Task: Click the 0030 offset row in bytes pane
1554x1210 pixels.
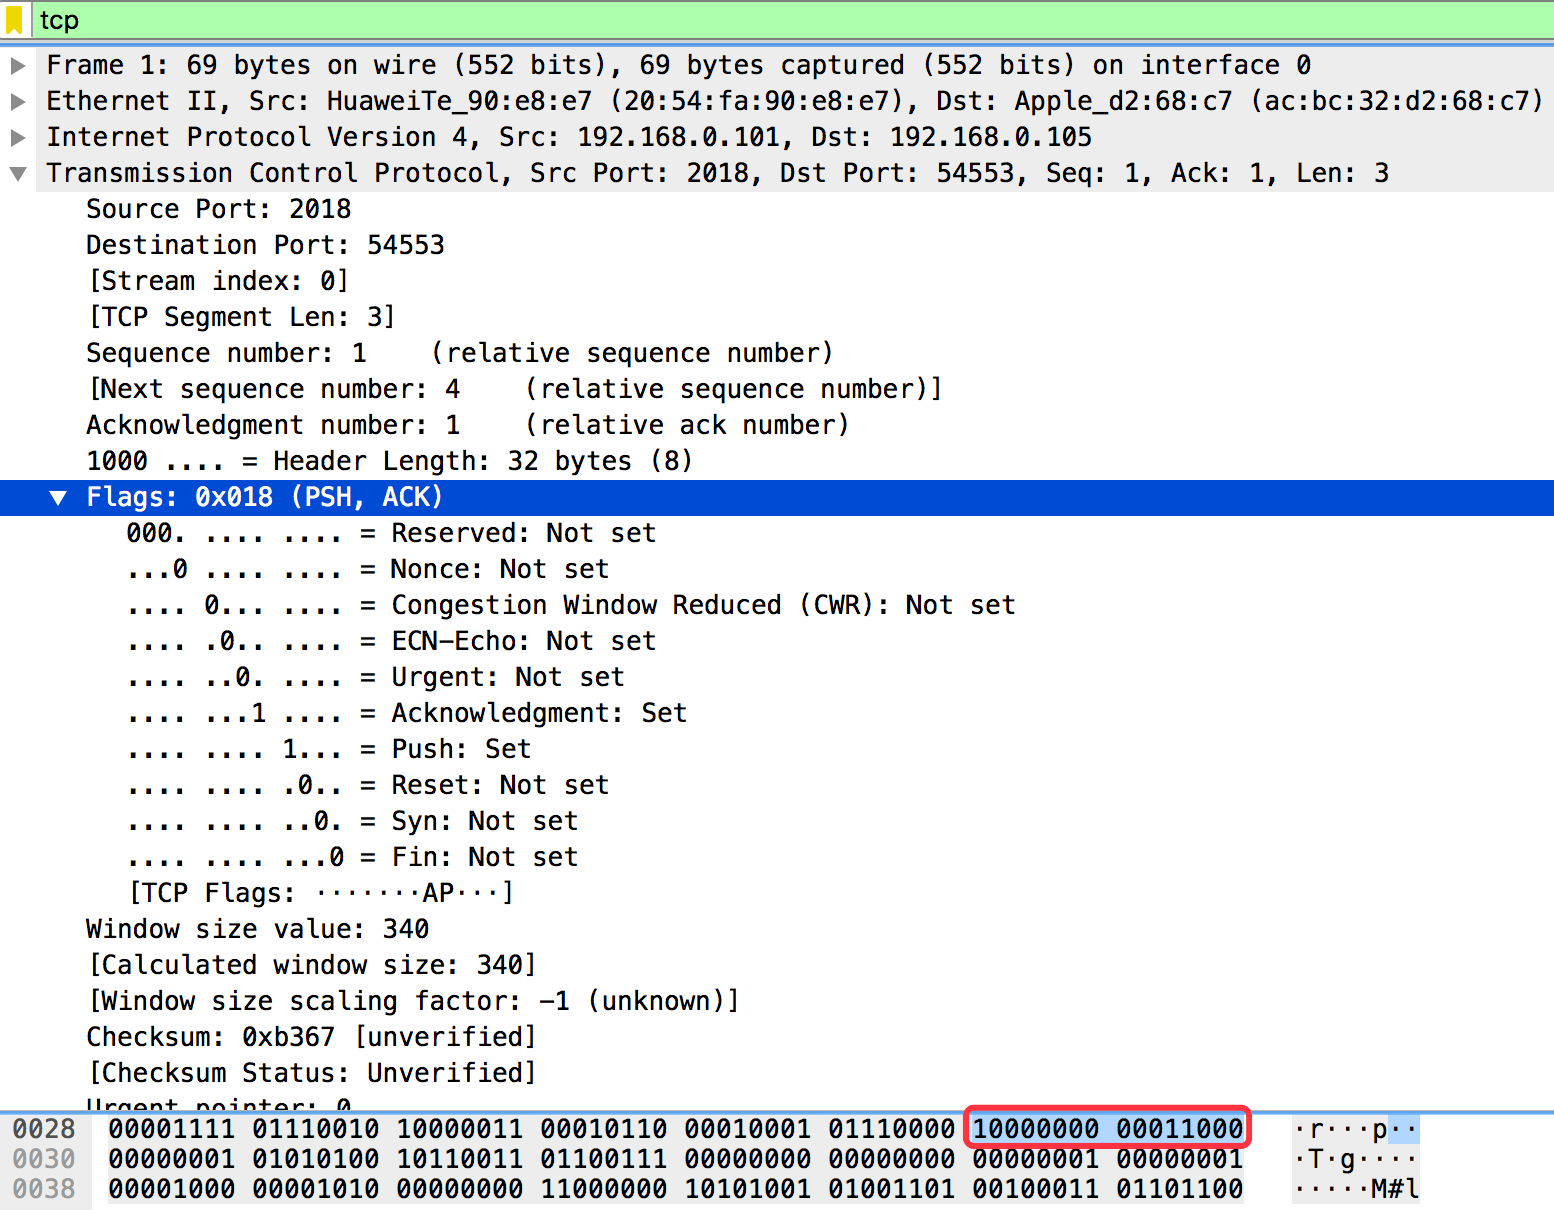Action: [44, 1159]
